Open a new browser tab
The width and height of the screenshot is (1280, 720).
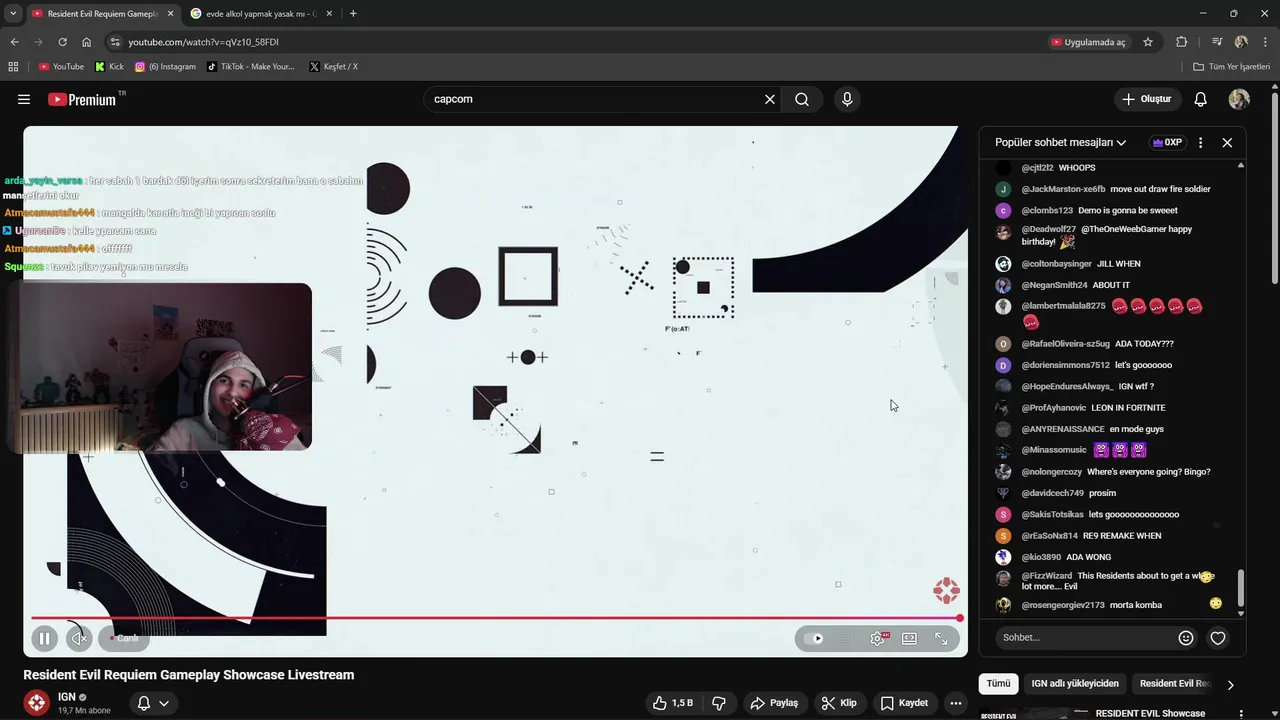[x=353, y=14]
